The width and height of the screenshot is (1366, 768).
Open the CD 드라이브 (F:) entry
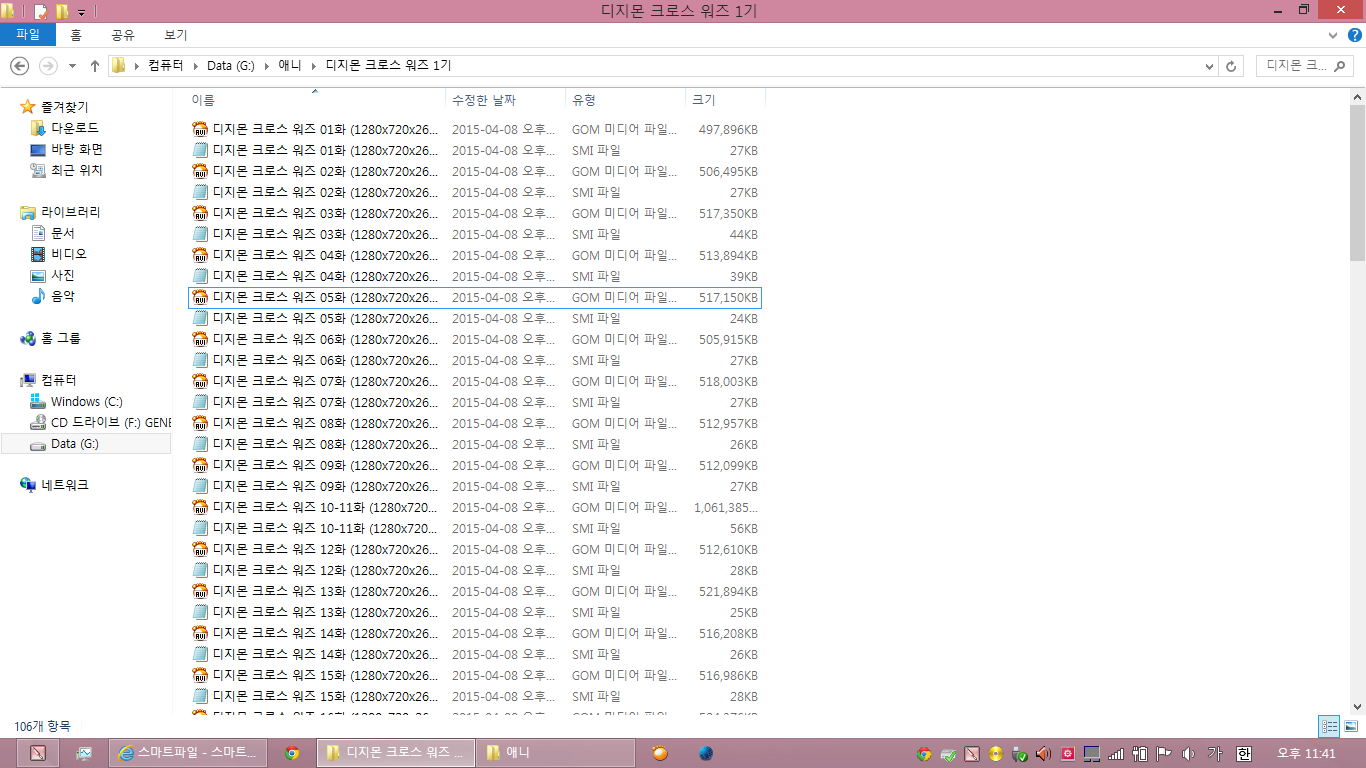pyautogui.click(x=111, y=422)
